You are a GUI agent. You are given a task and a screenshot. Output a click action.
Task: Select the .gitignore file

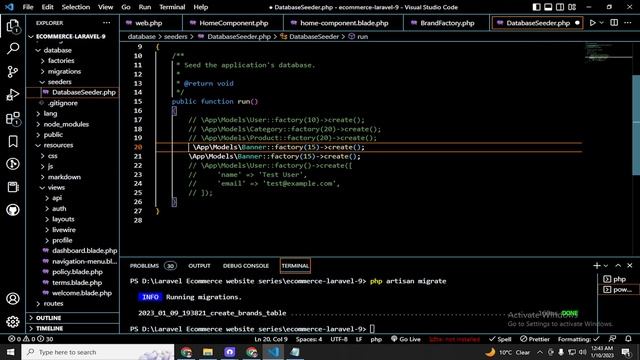point(62,103)
